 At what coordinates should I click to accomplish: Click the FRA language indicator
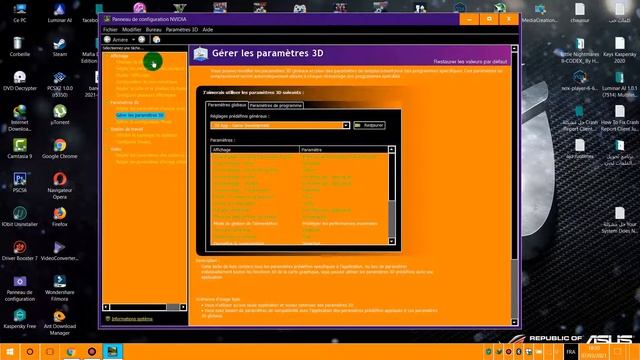[x=571, y=352]
